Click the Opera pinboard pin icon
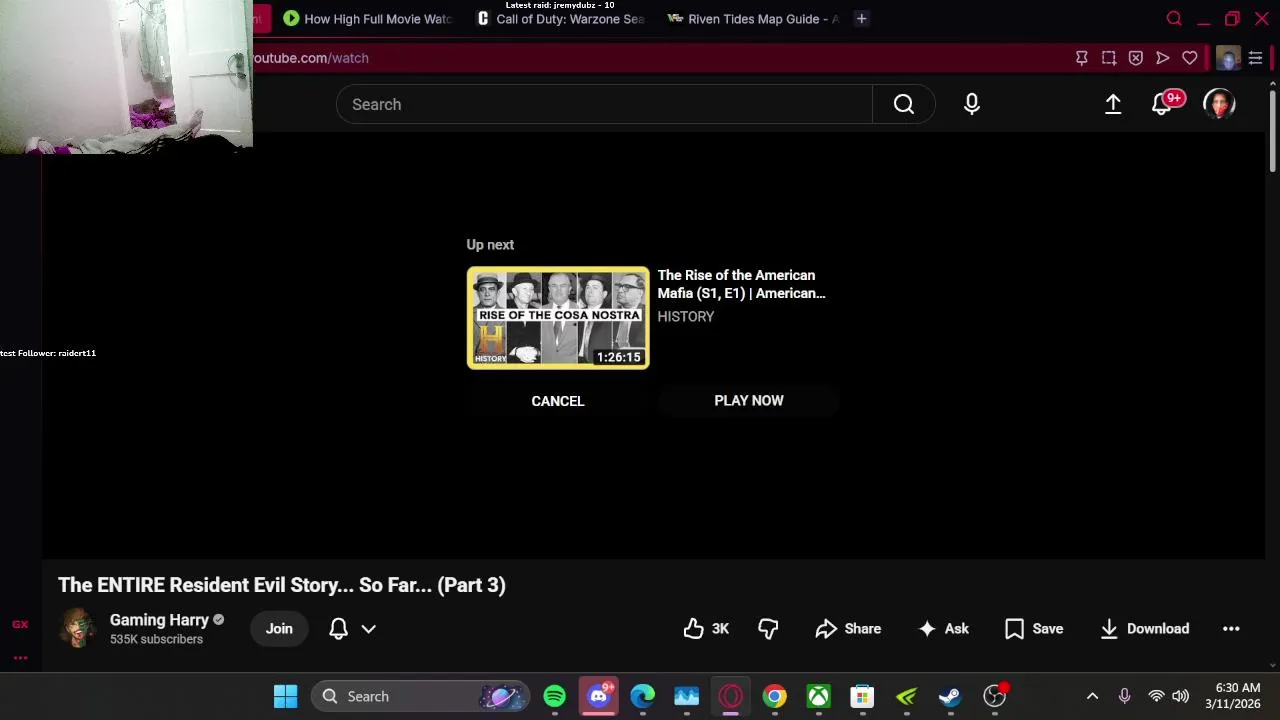 (x=1082, y=58)
